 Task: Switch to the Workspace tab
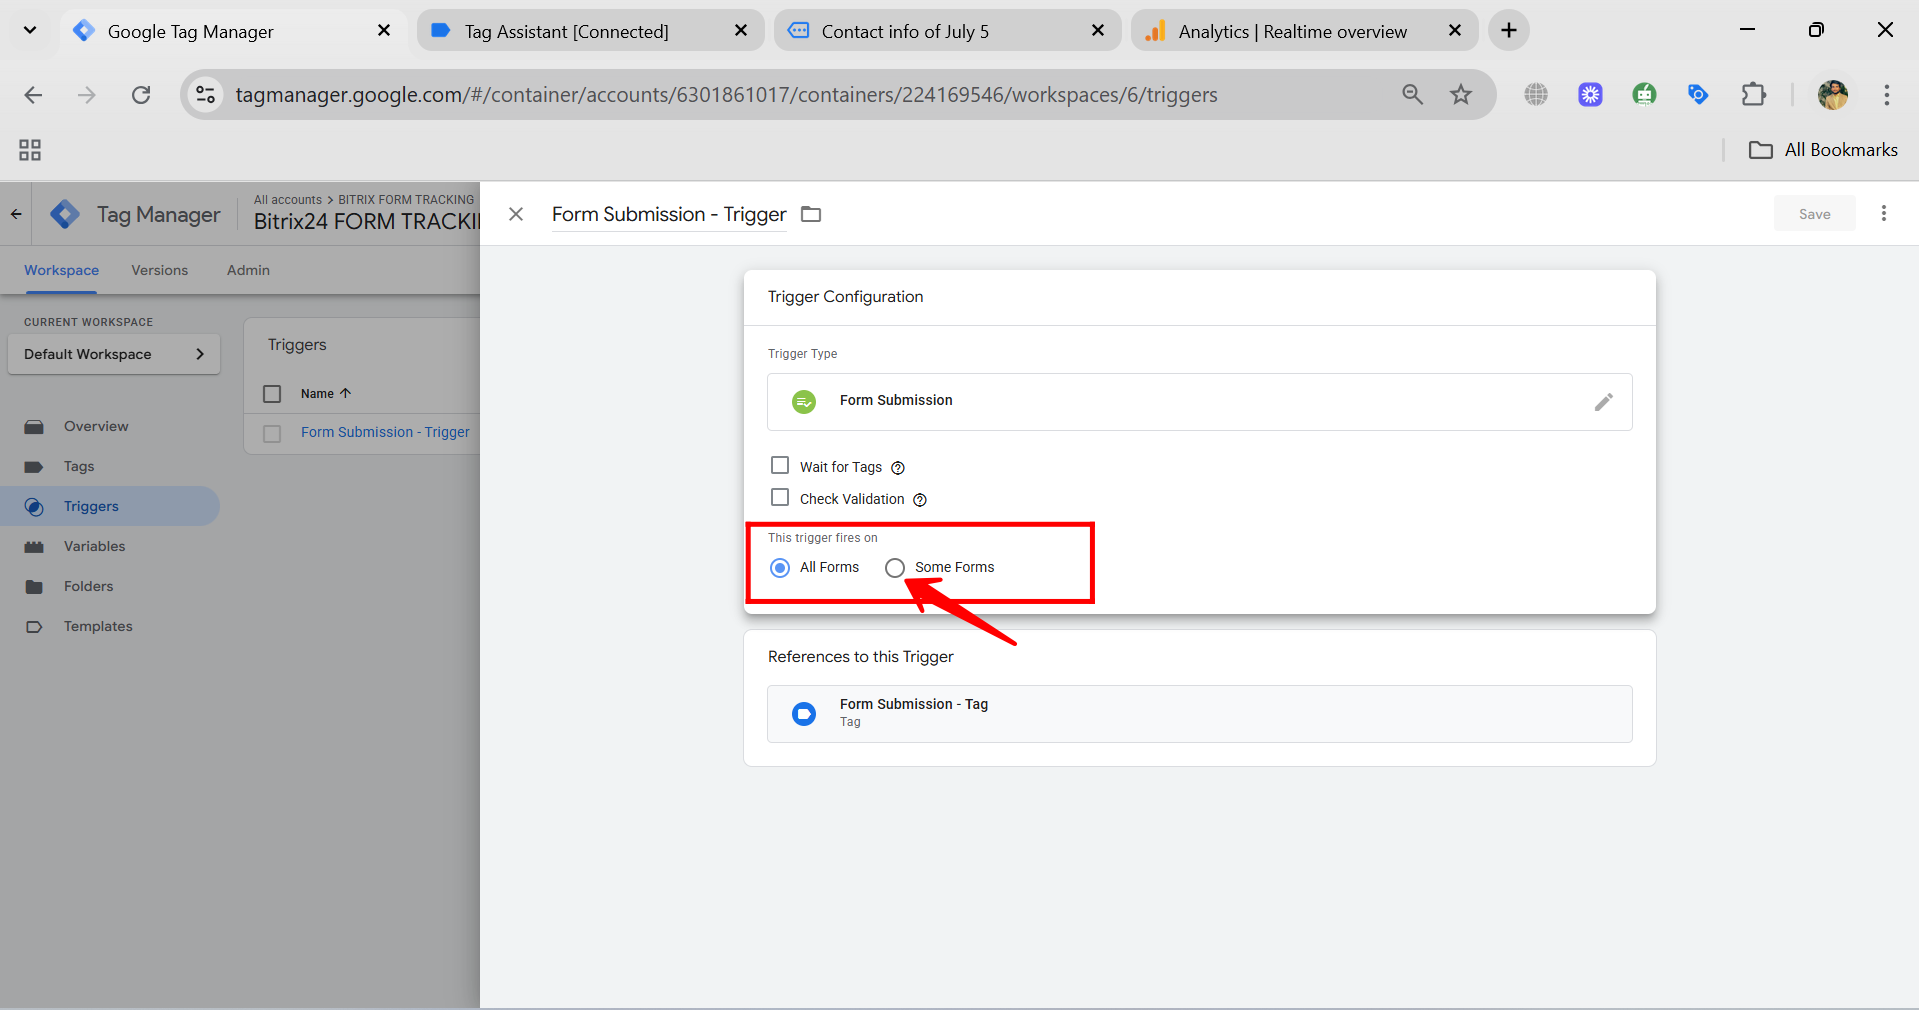click(61, 271)
